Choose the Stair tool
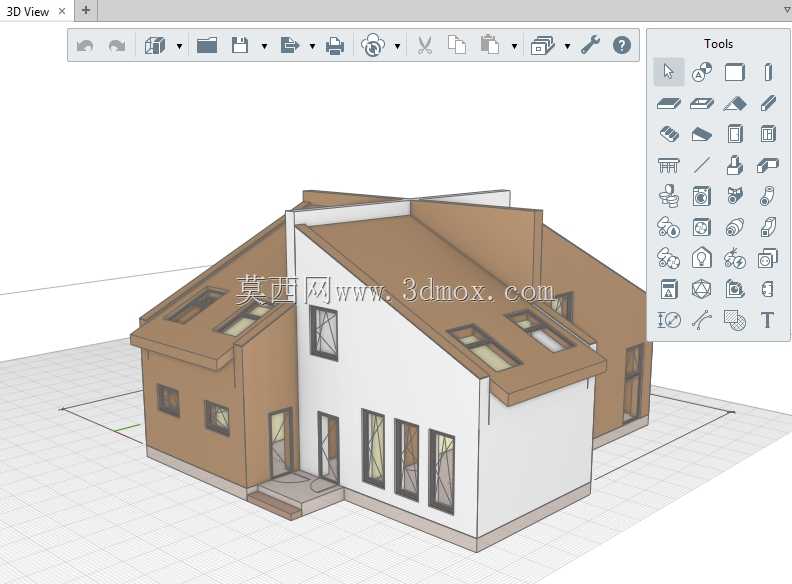Image resolution: width=792 pixels, height=584 pixels. coord(669,134)
